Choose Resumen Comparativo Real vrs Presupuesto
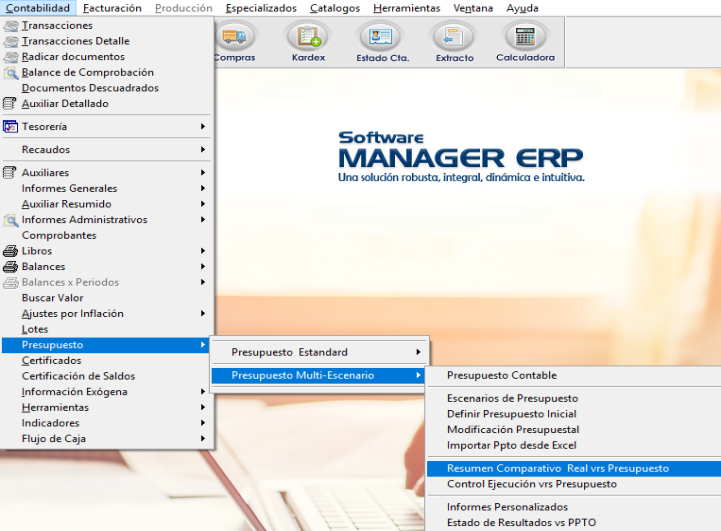This screenshot has height=531, width=721. (574, 468)
